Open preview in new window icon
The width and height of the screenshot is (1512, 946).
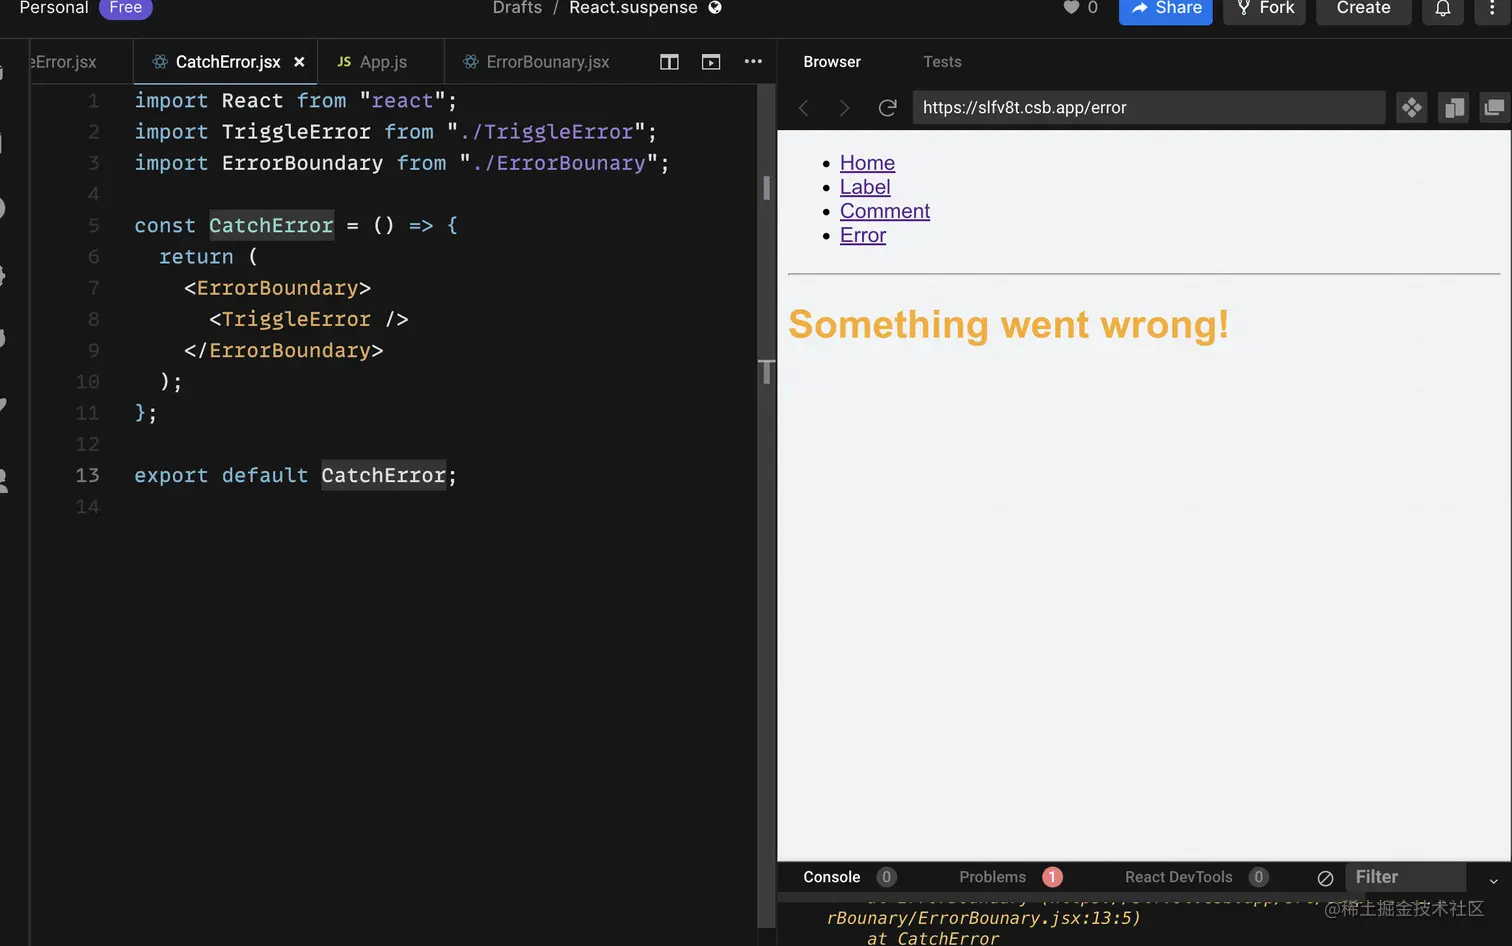[x=1494, y=108]
